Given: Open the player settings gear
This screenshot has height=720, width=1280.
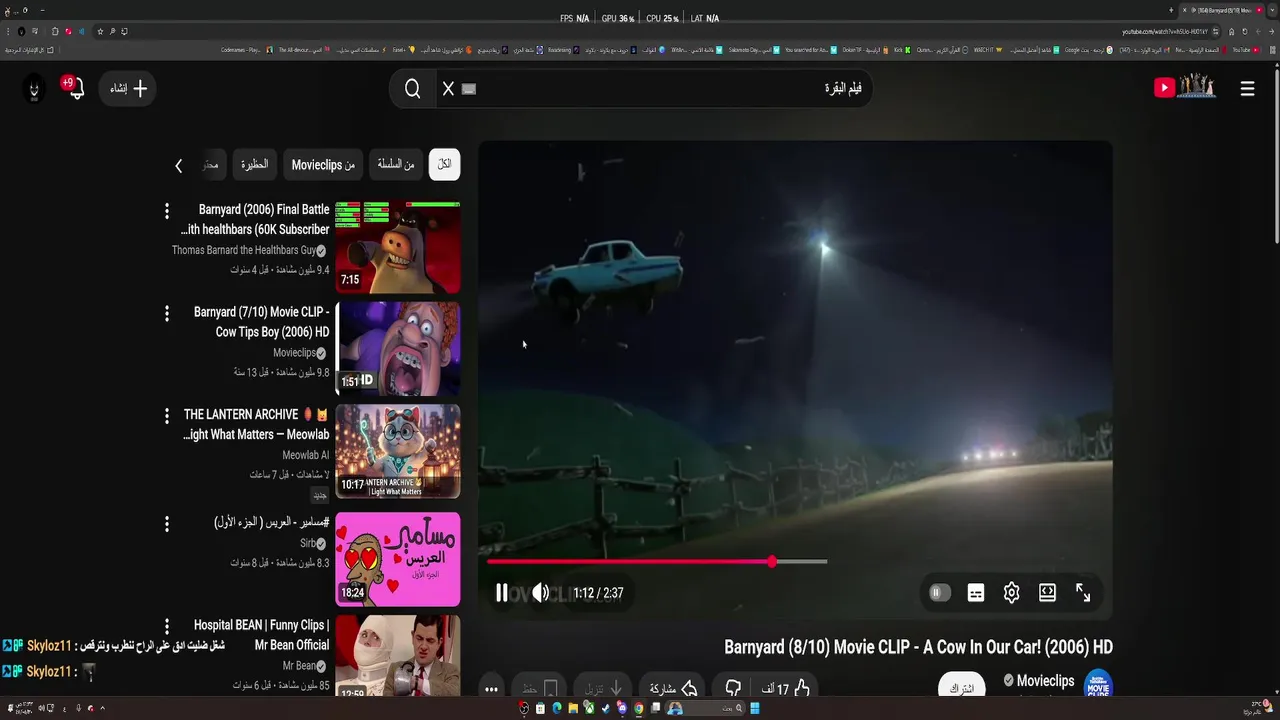Looking at the screenshot, I should 1011,593.
